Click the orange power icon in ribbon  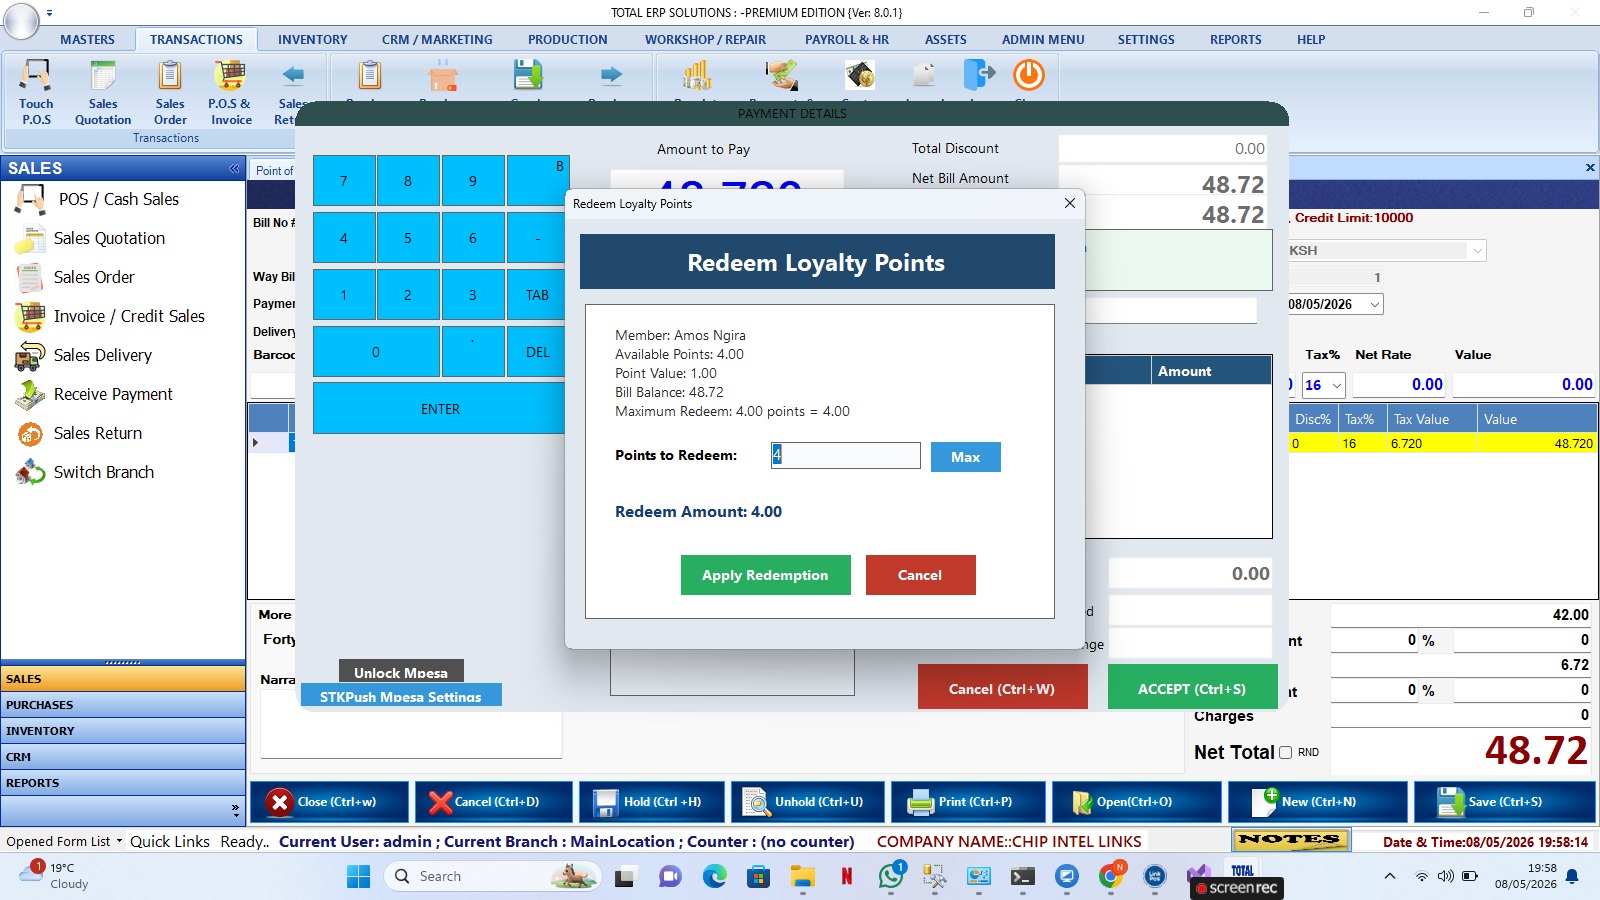(x=1029, y=75)
